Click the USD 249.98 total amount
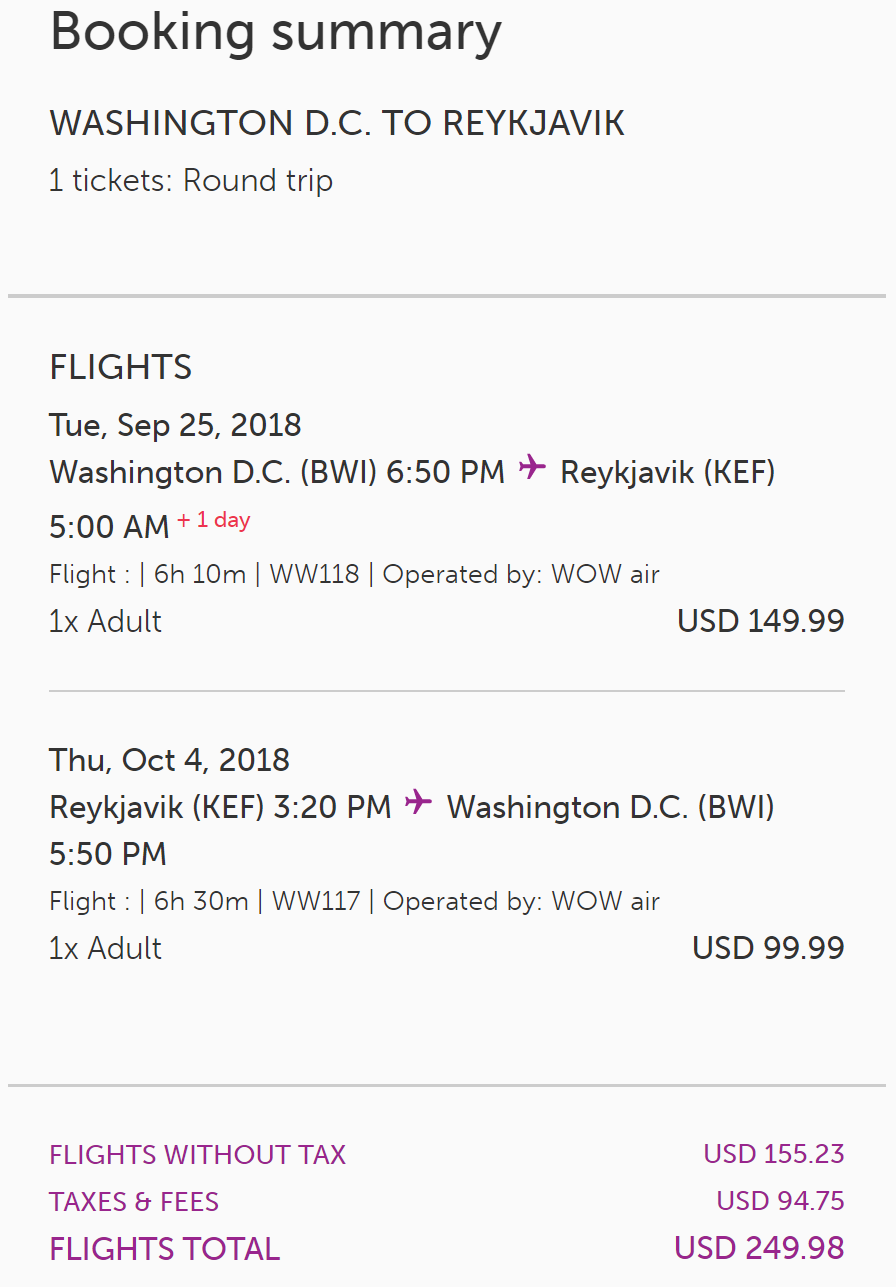Screen dimensions: 896x1287 click(x=759, y=1248)
